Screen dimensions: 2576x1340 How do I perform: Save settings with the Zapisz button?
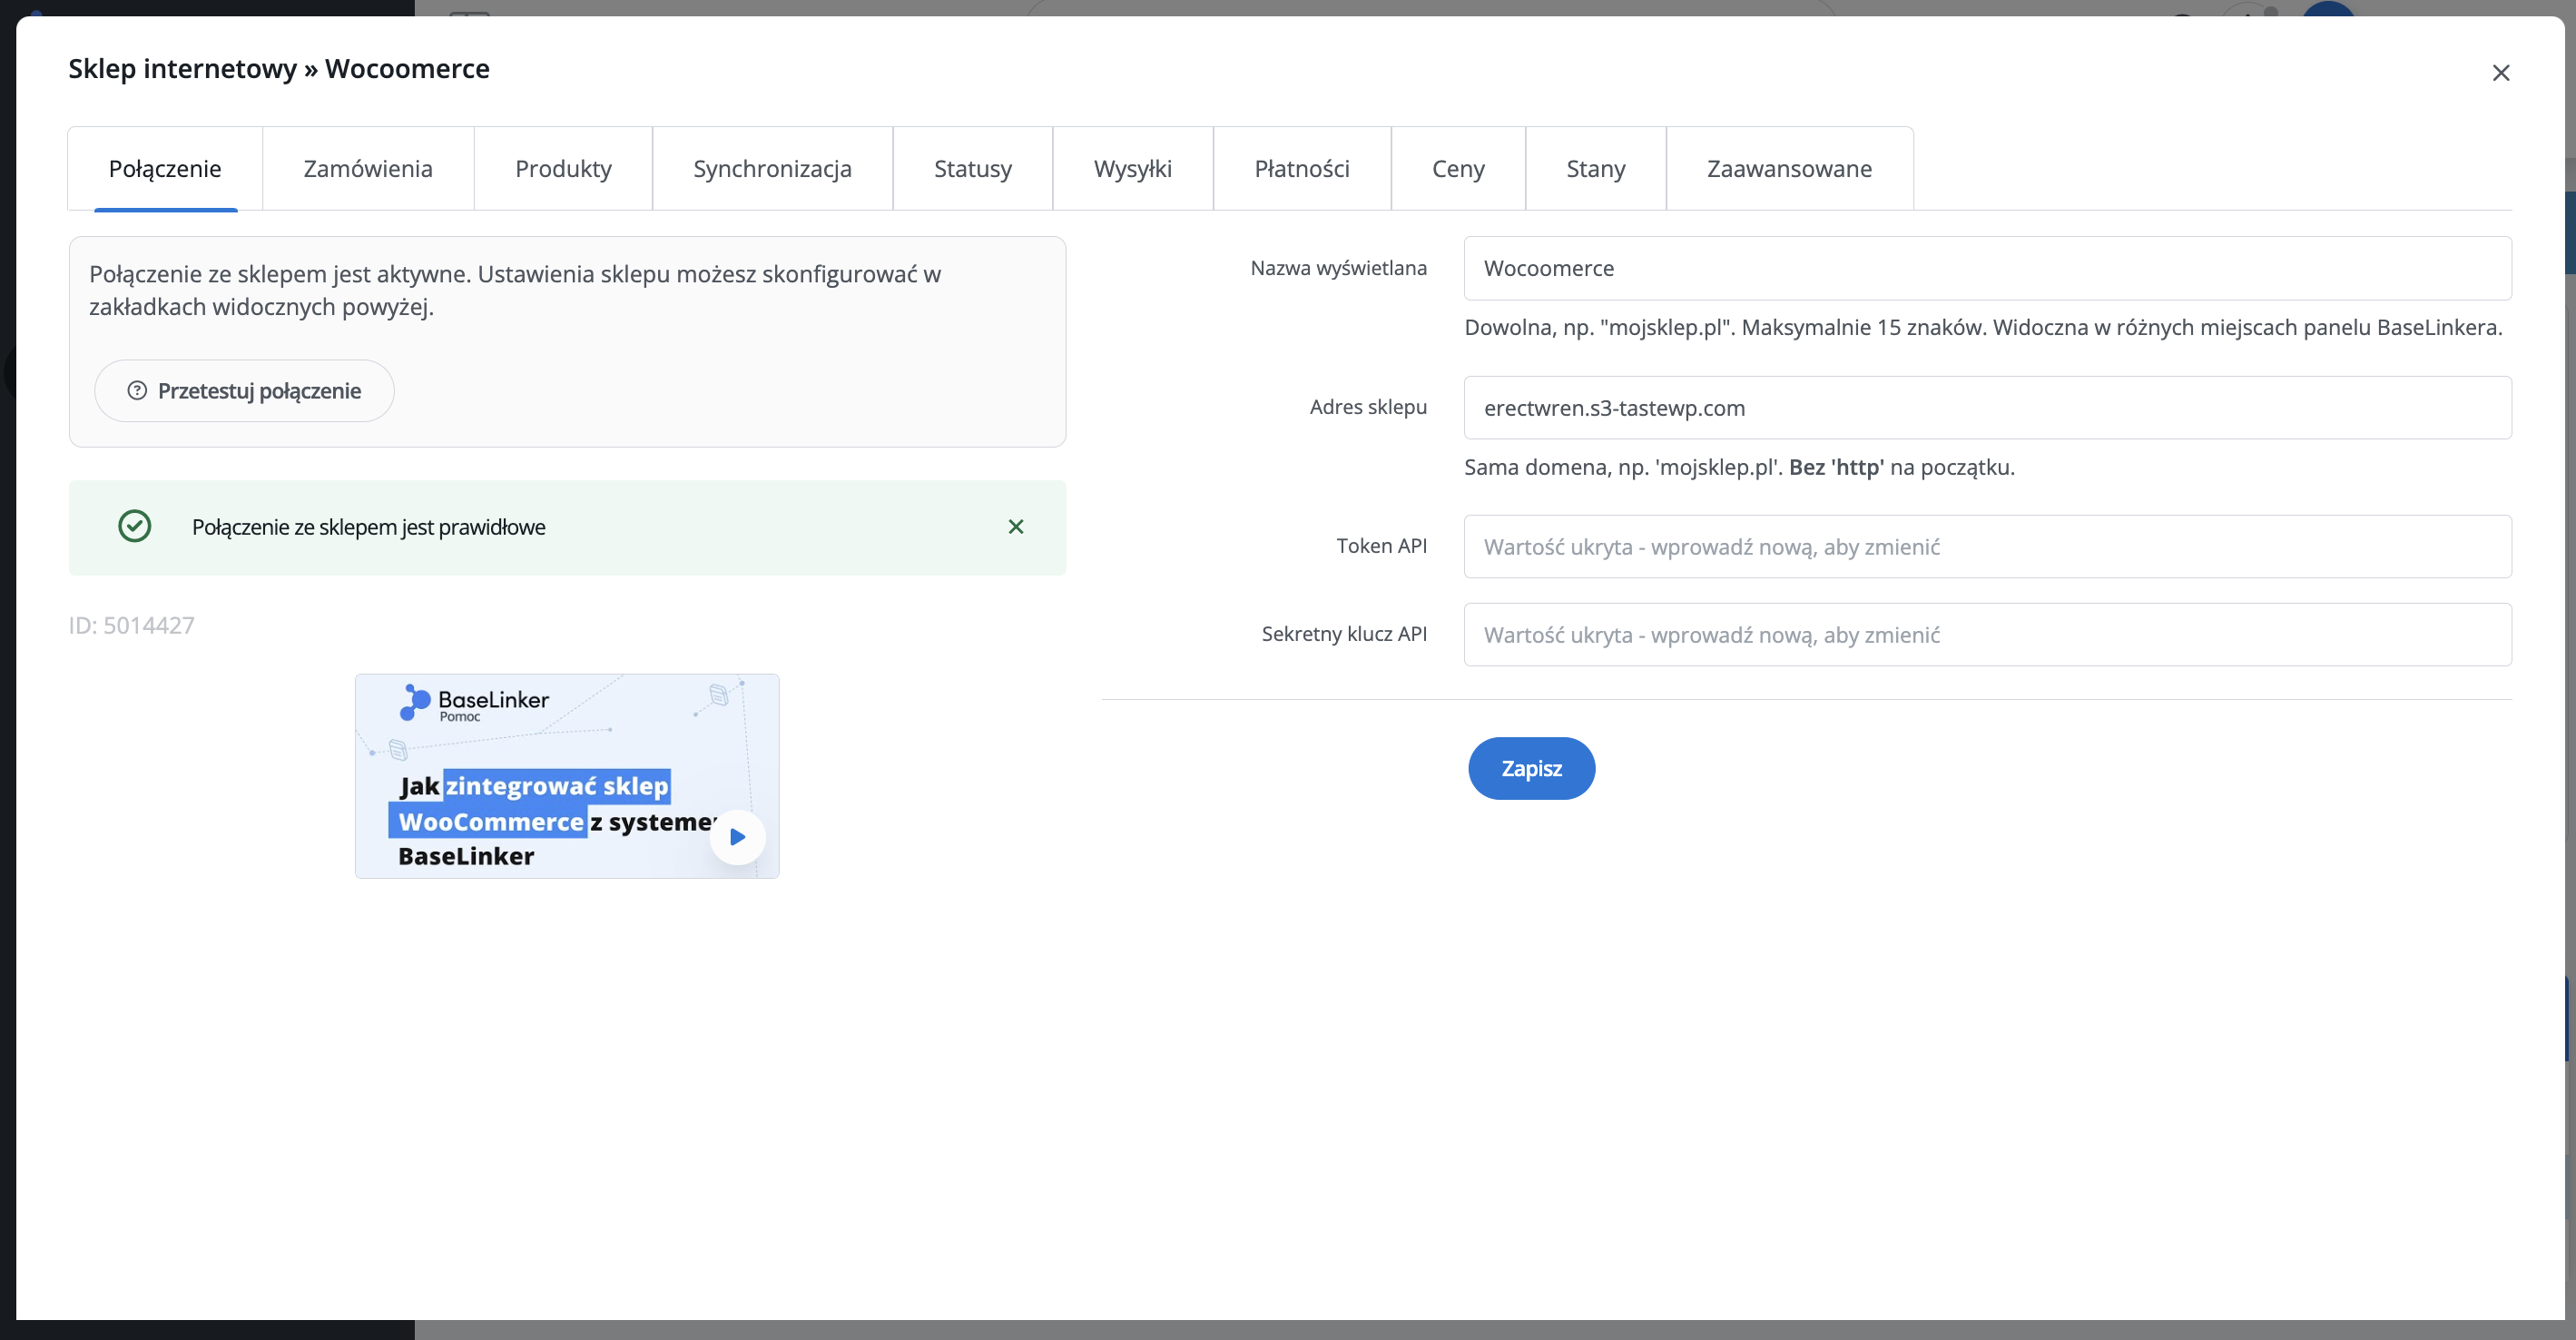pos(1531,769)
